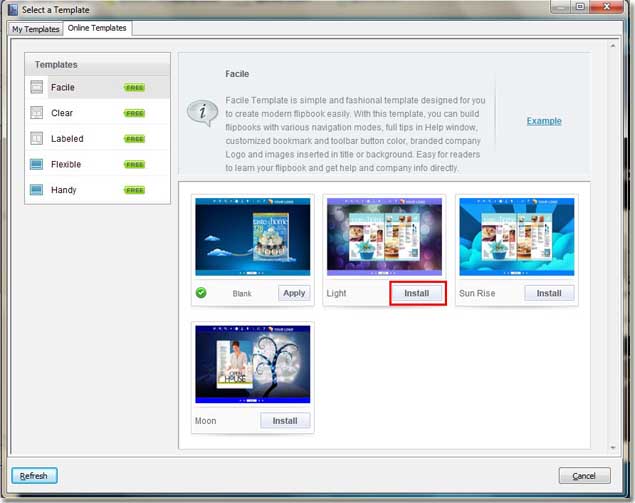The width and height of the screenshot is (635, 503).
Task: Apply the Blank theme
Action: point(294,293)
